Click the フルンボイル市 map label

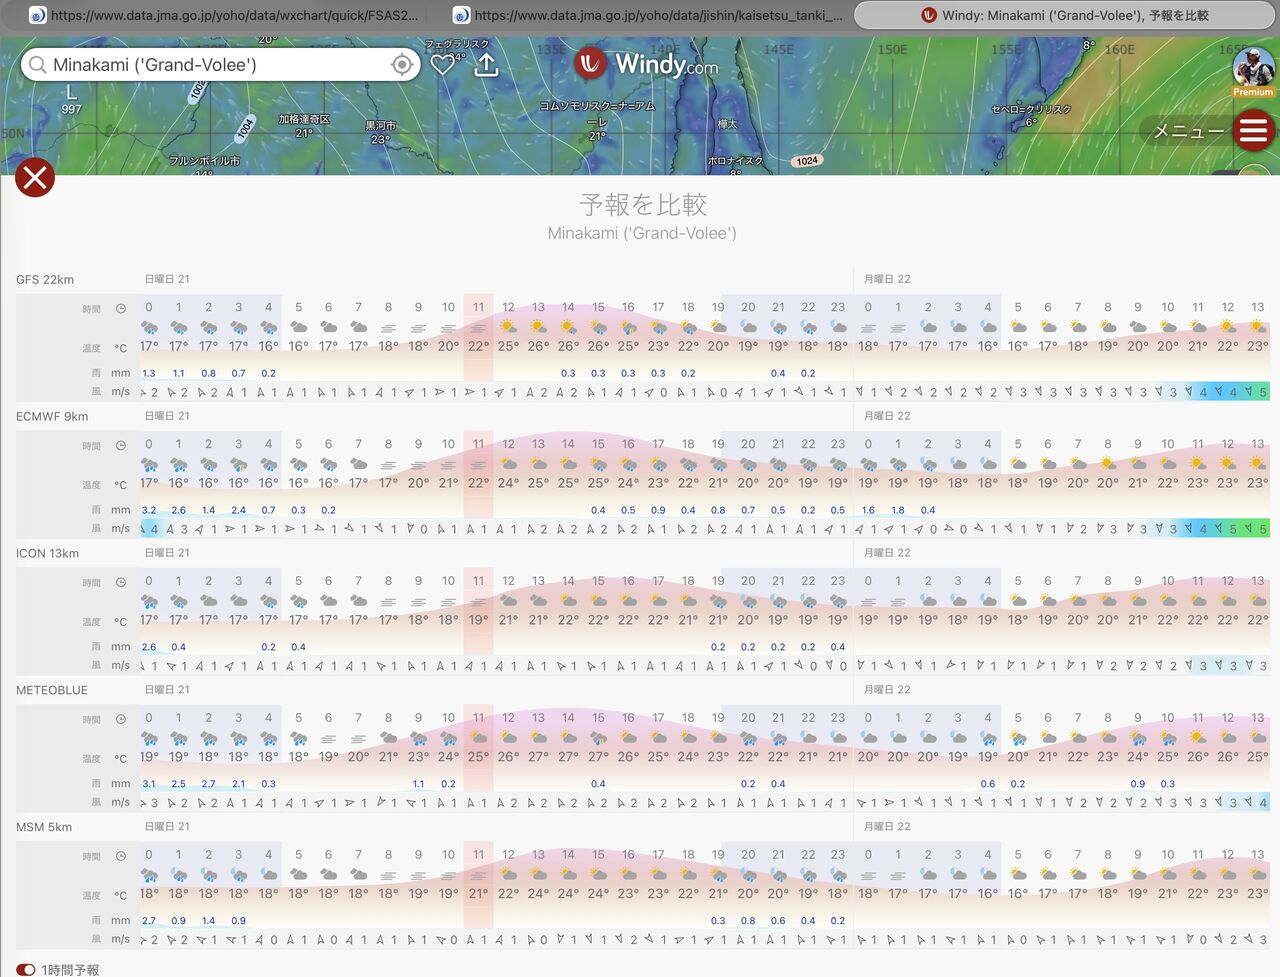204,160
